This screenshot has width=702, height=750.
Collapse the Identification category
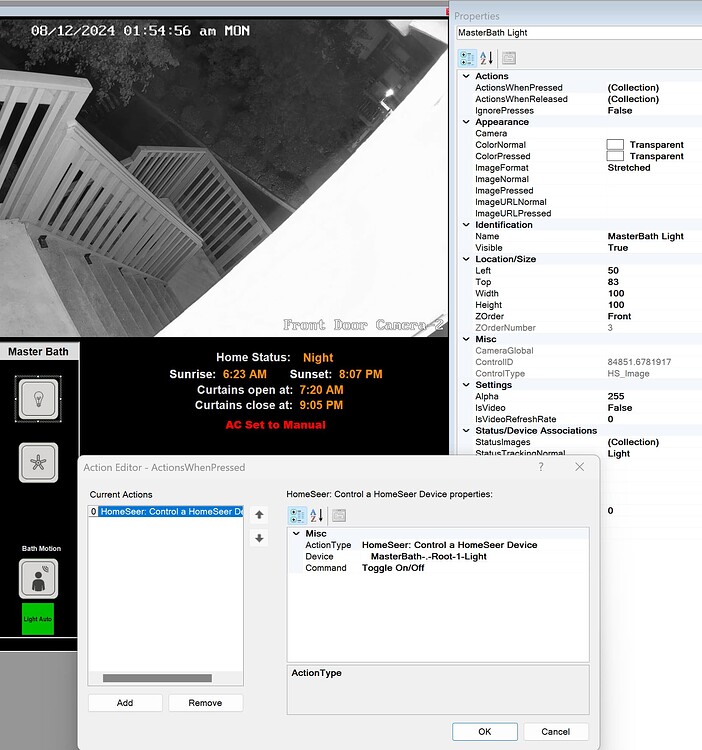coord(466,225)
